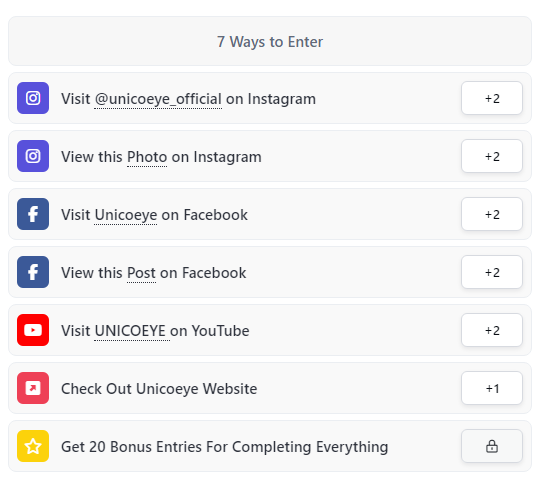This screenshot has height=478, width=540.
Task: Claim +2 for visiting Unicoeye on Facebook
Action: click(x=492, y=214)
